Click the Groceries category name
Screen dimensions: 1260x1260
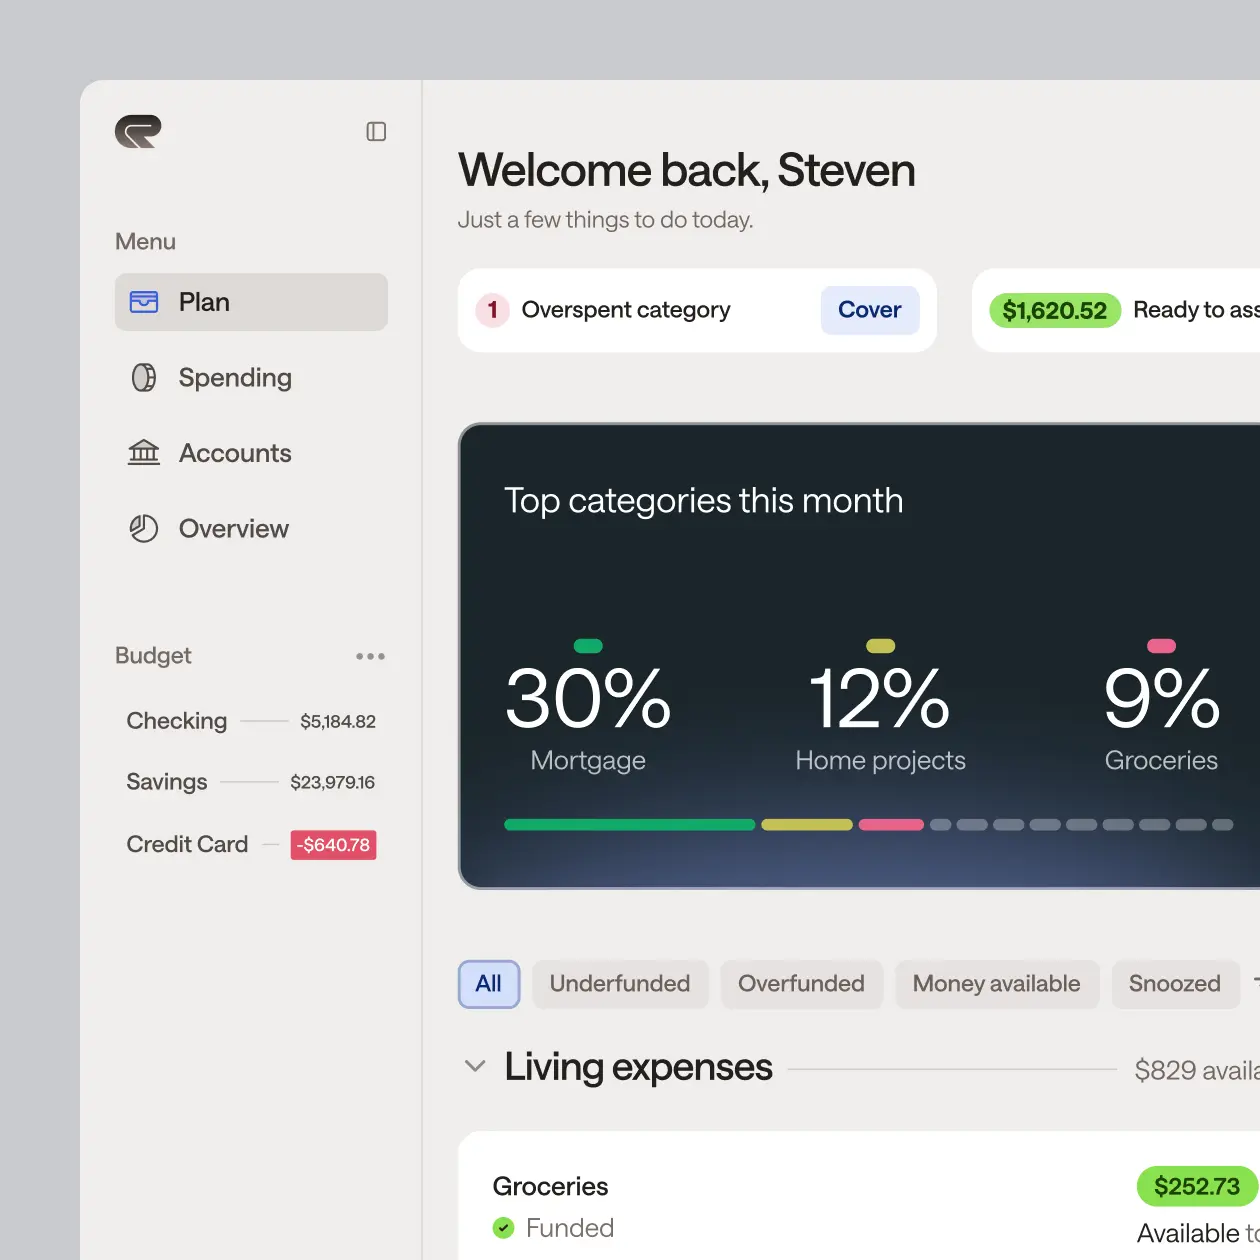point(550,1186)
